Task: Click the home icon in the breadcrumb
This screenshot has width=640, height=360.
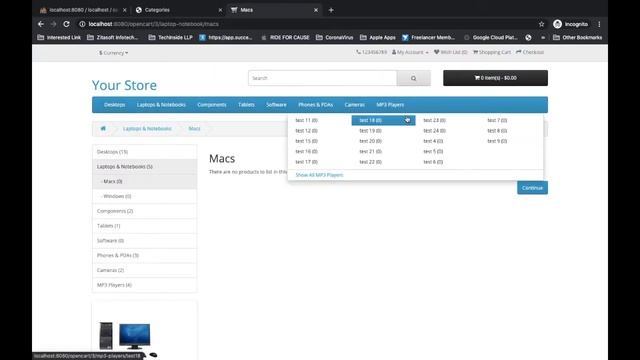Action: click(x=103, y=128)
